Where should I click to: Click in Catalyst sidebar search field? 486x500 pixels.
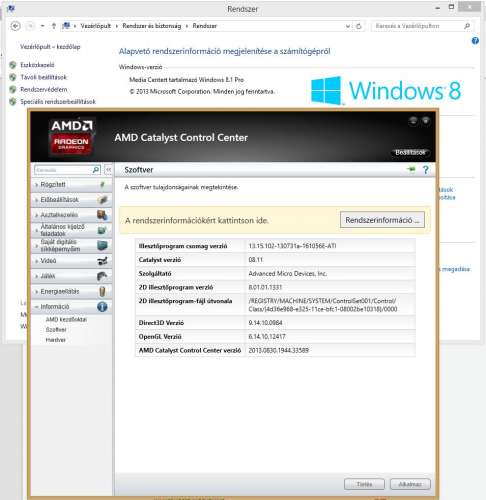[63, 170]
